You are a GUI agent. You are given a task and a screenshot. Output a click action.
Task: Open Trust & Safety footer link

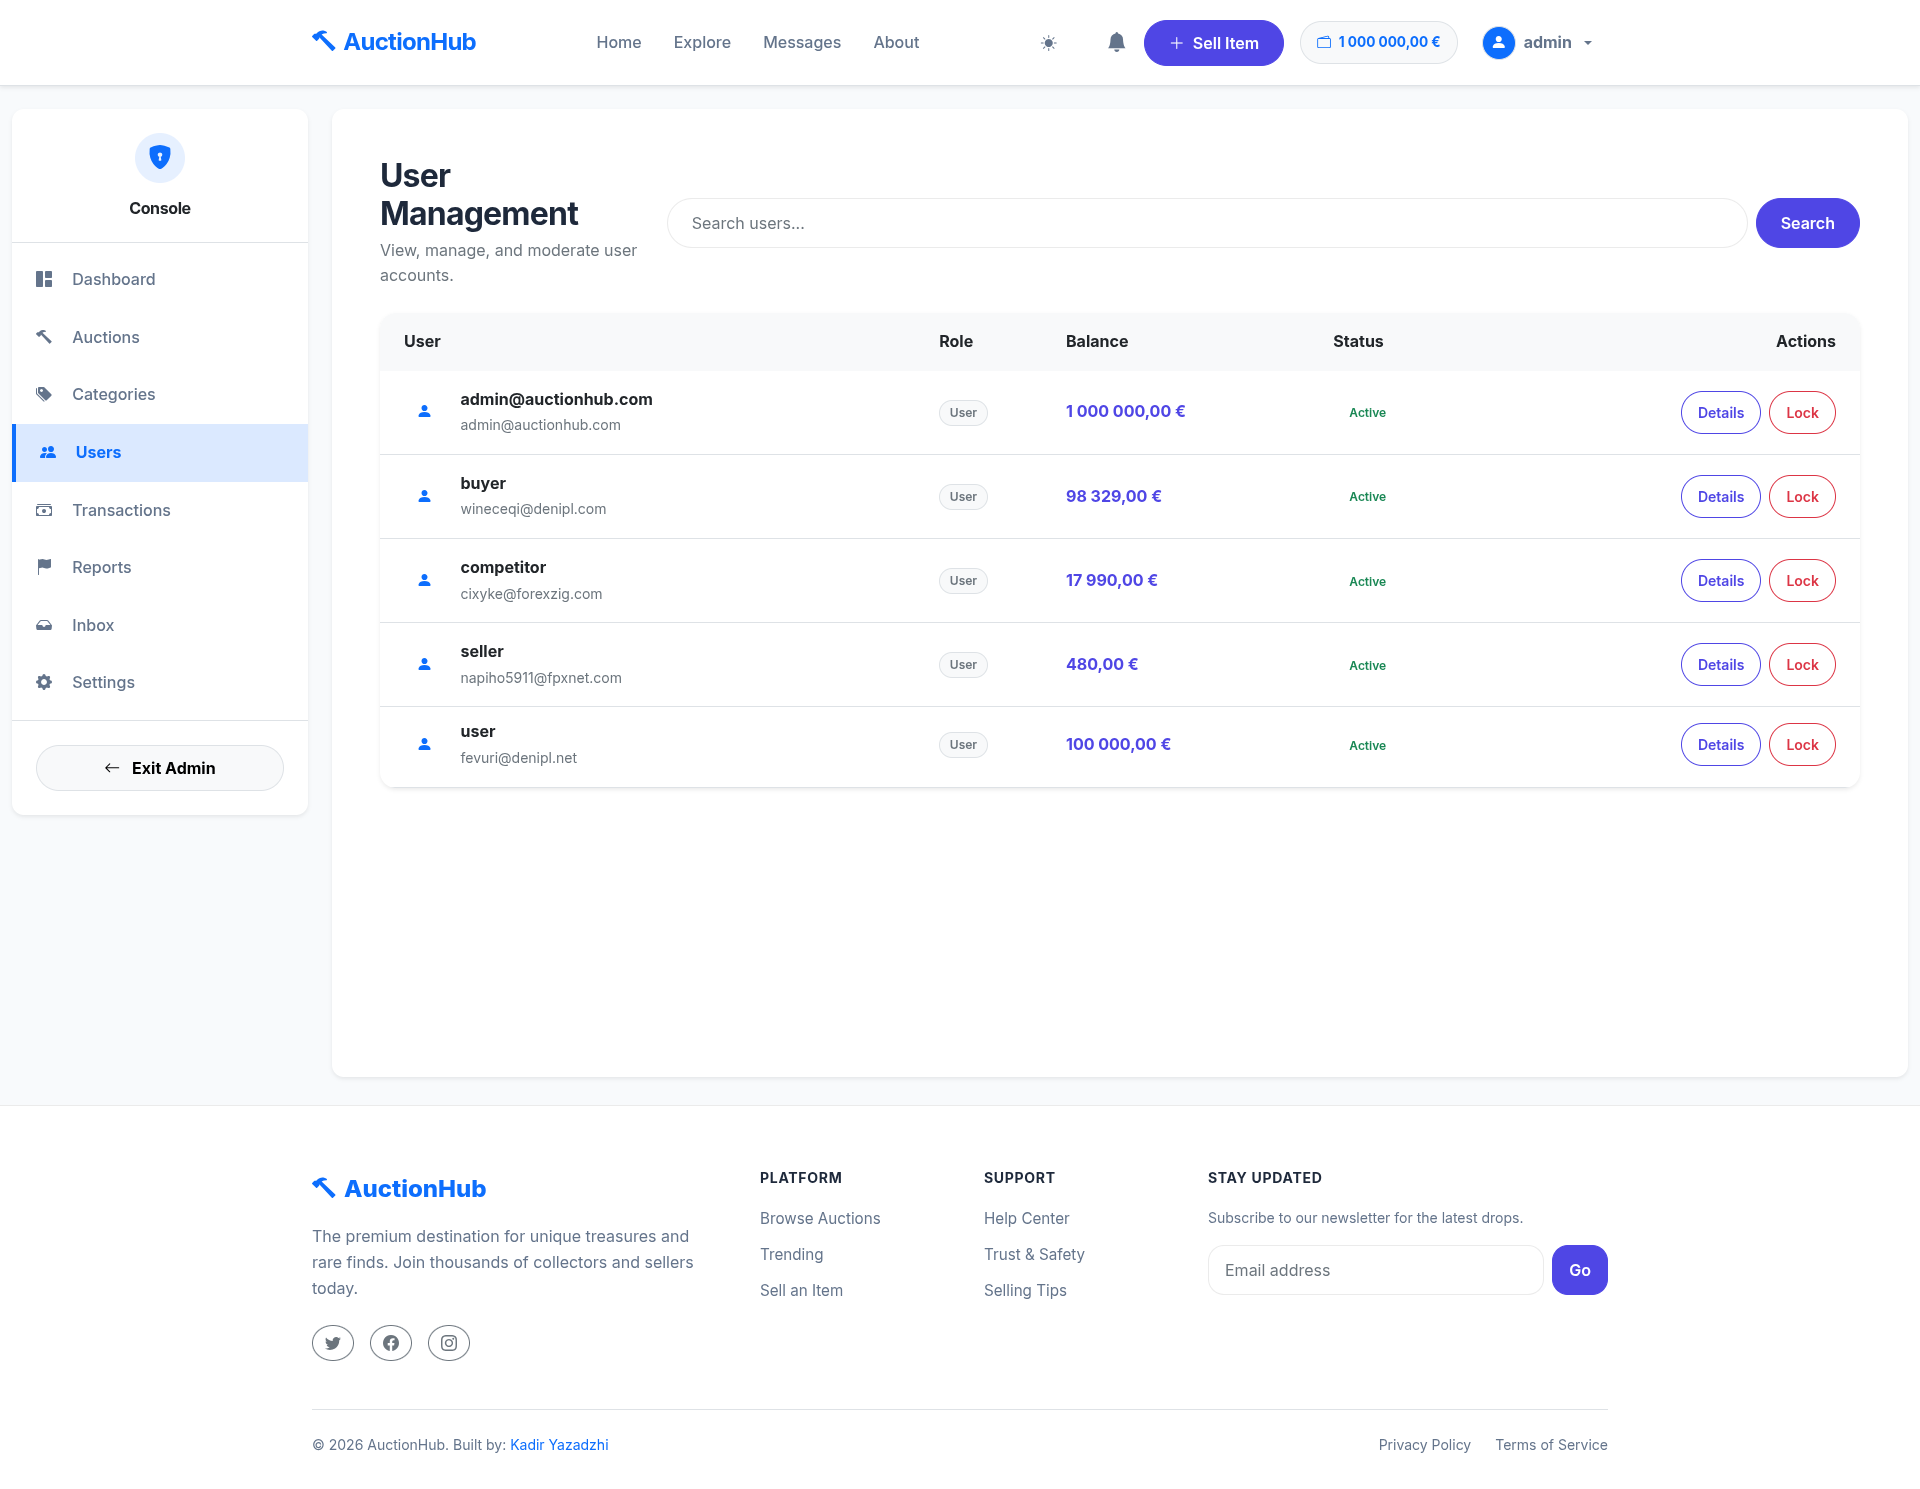click(x=1034, y=1254)
